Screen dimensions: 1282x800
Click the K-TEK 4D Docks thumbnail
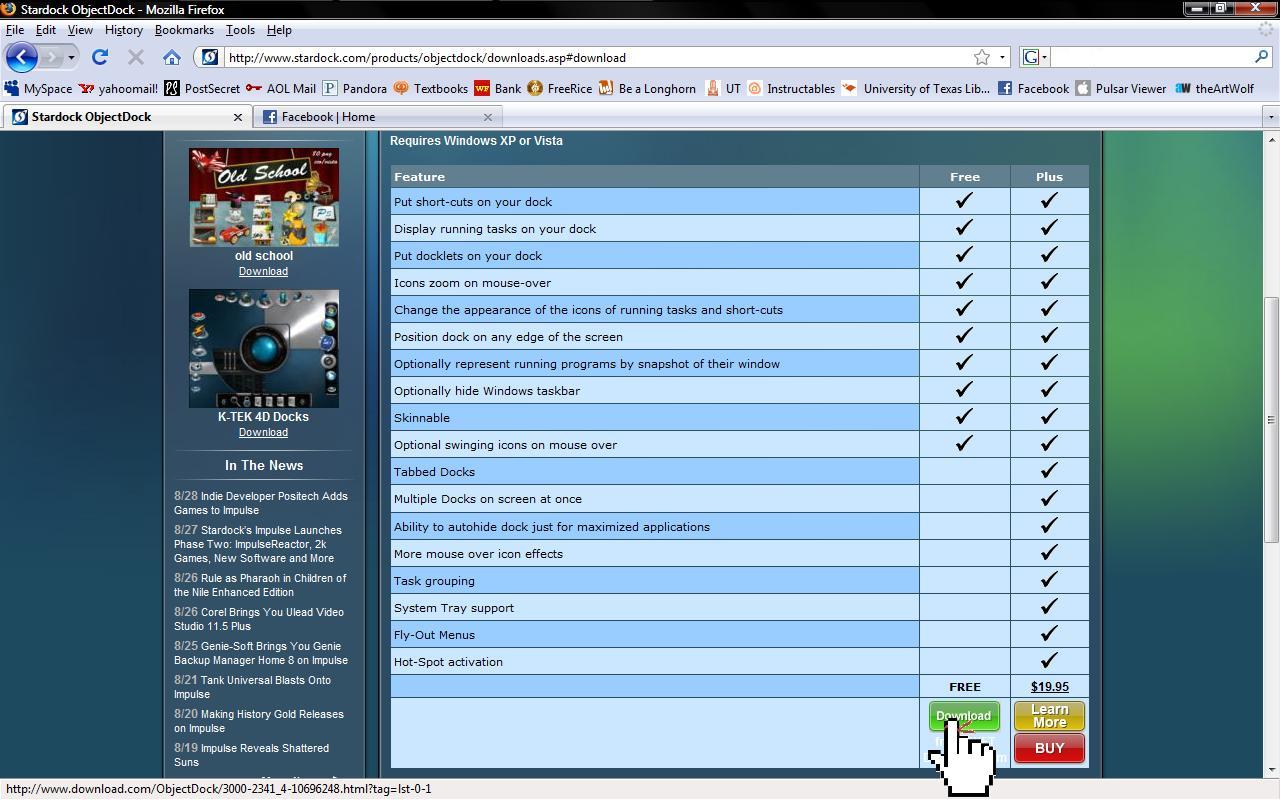tap(264, 348)
